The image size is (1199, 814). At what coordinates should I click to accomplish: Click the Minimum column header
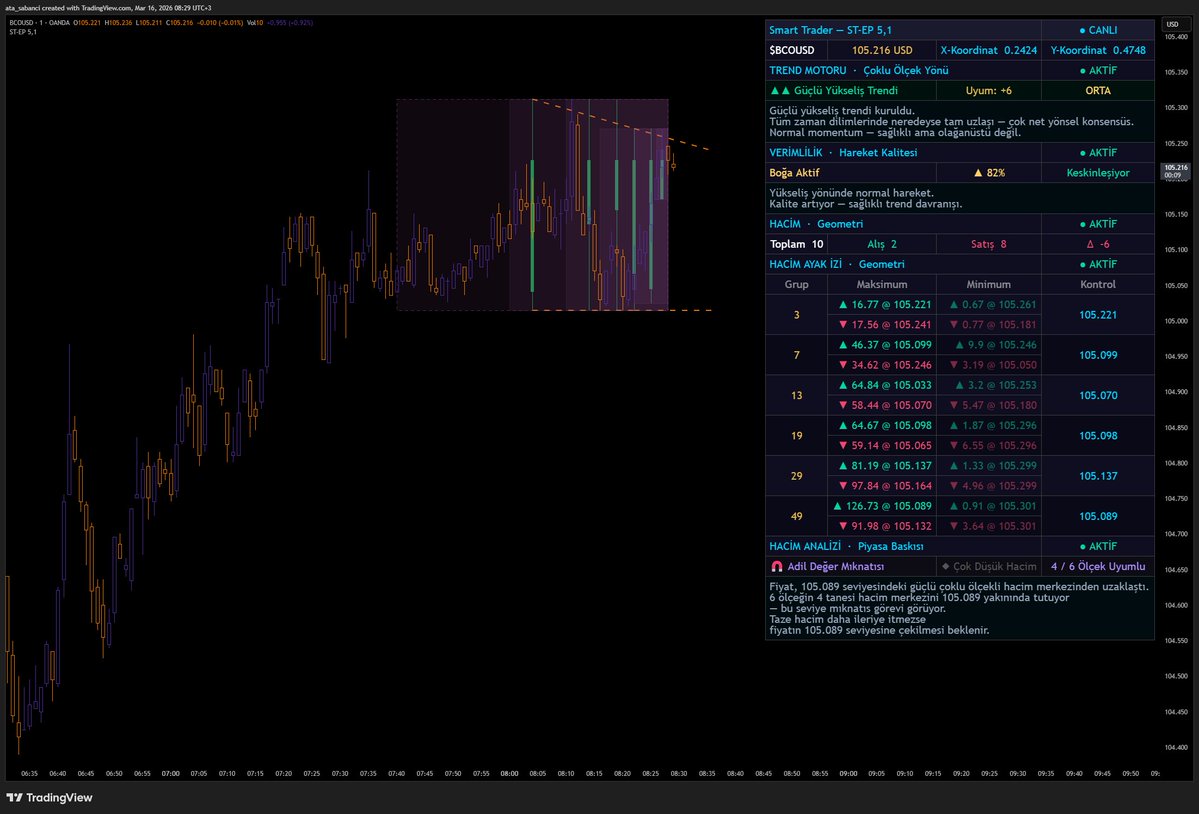tap(988, 284)
